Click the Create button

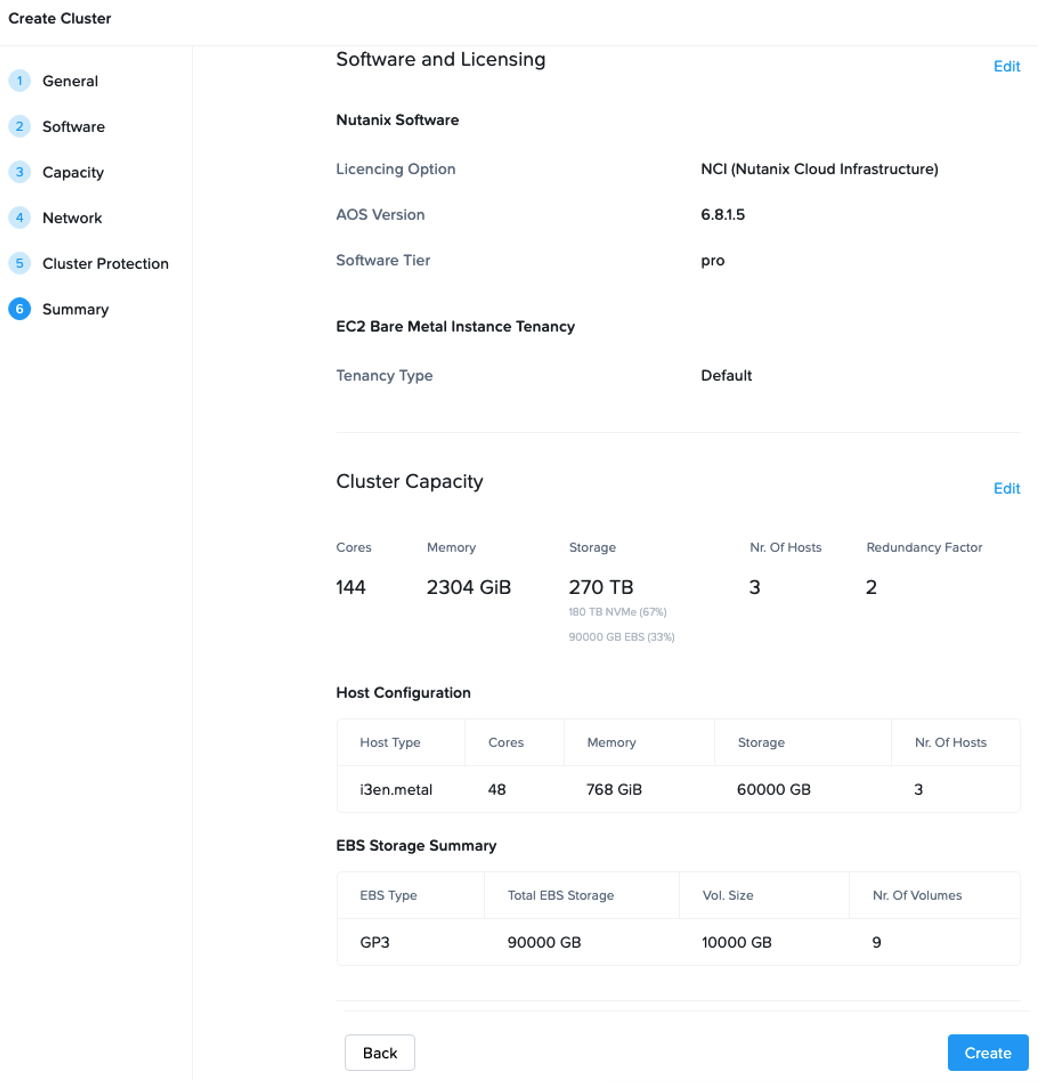tap(988, 1053)
